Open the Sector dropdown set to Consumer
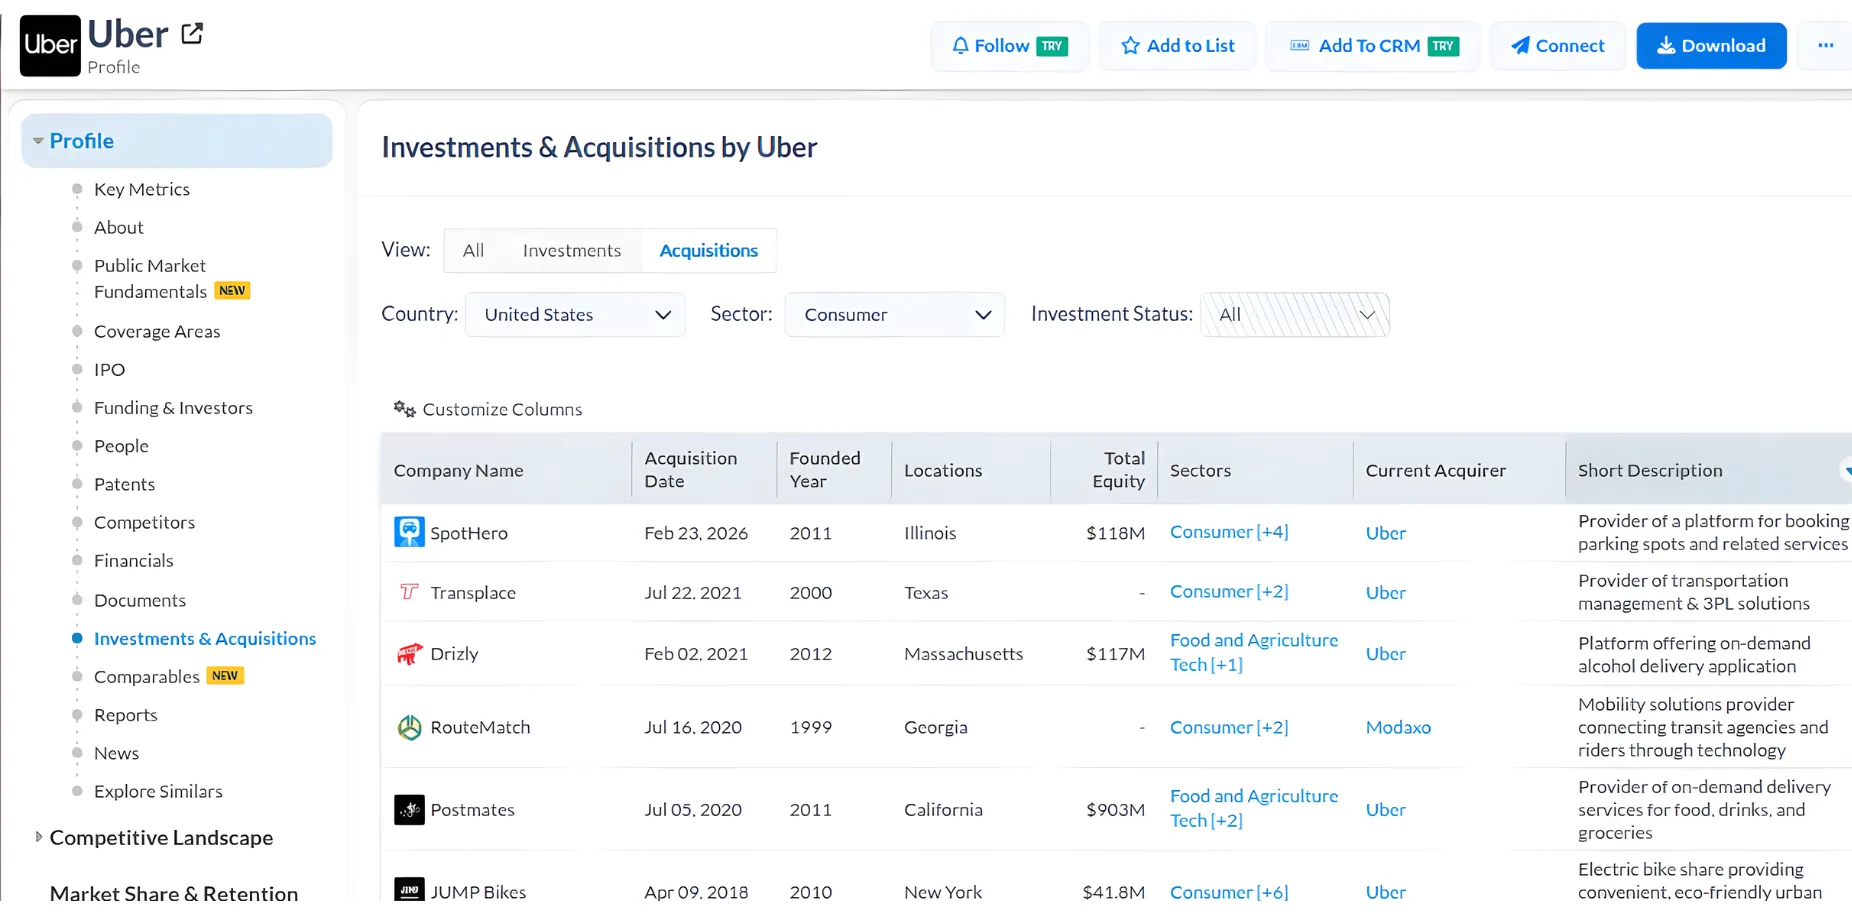Viewport: 1852px width, 920px height. pyautogui.click(x=894, y=315)
